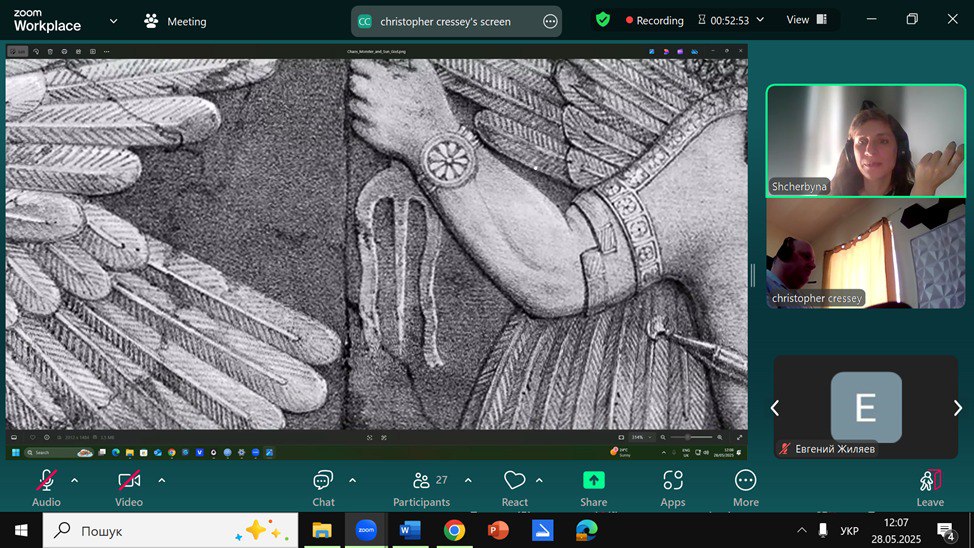The height and width of the screenshot is (548, 974).
Task: Open Microsoft Word from taskbar
Action: pos(410,531)
